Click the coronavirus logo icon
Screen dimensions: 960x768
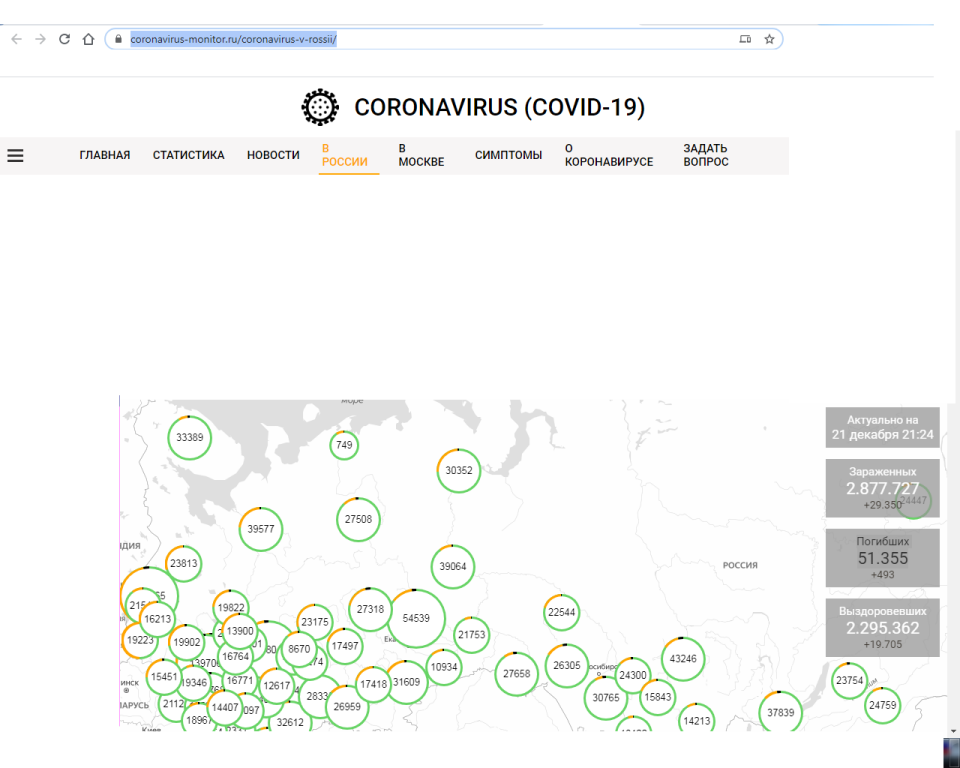pyautogui.click(x=320, y=107)
